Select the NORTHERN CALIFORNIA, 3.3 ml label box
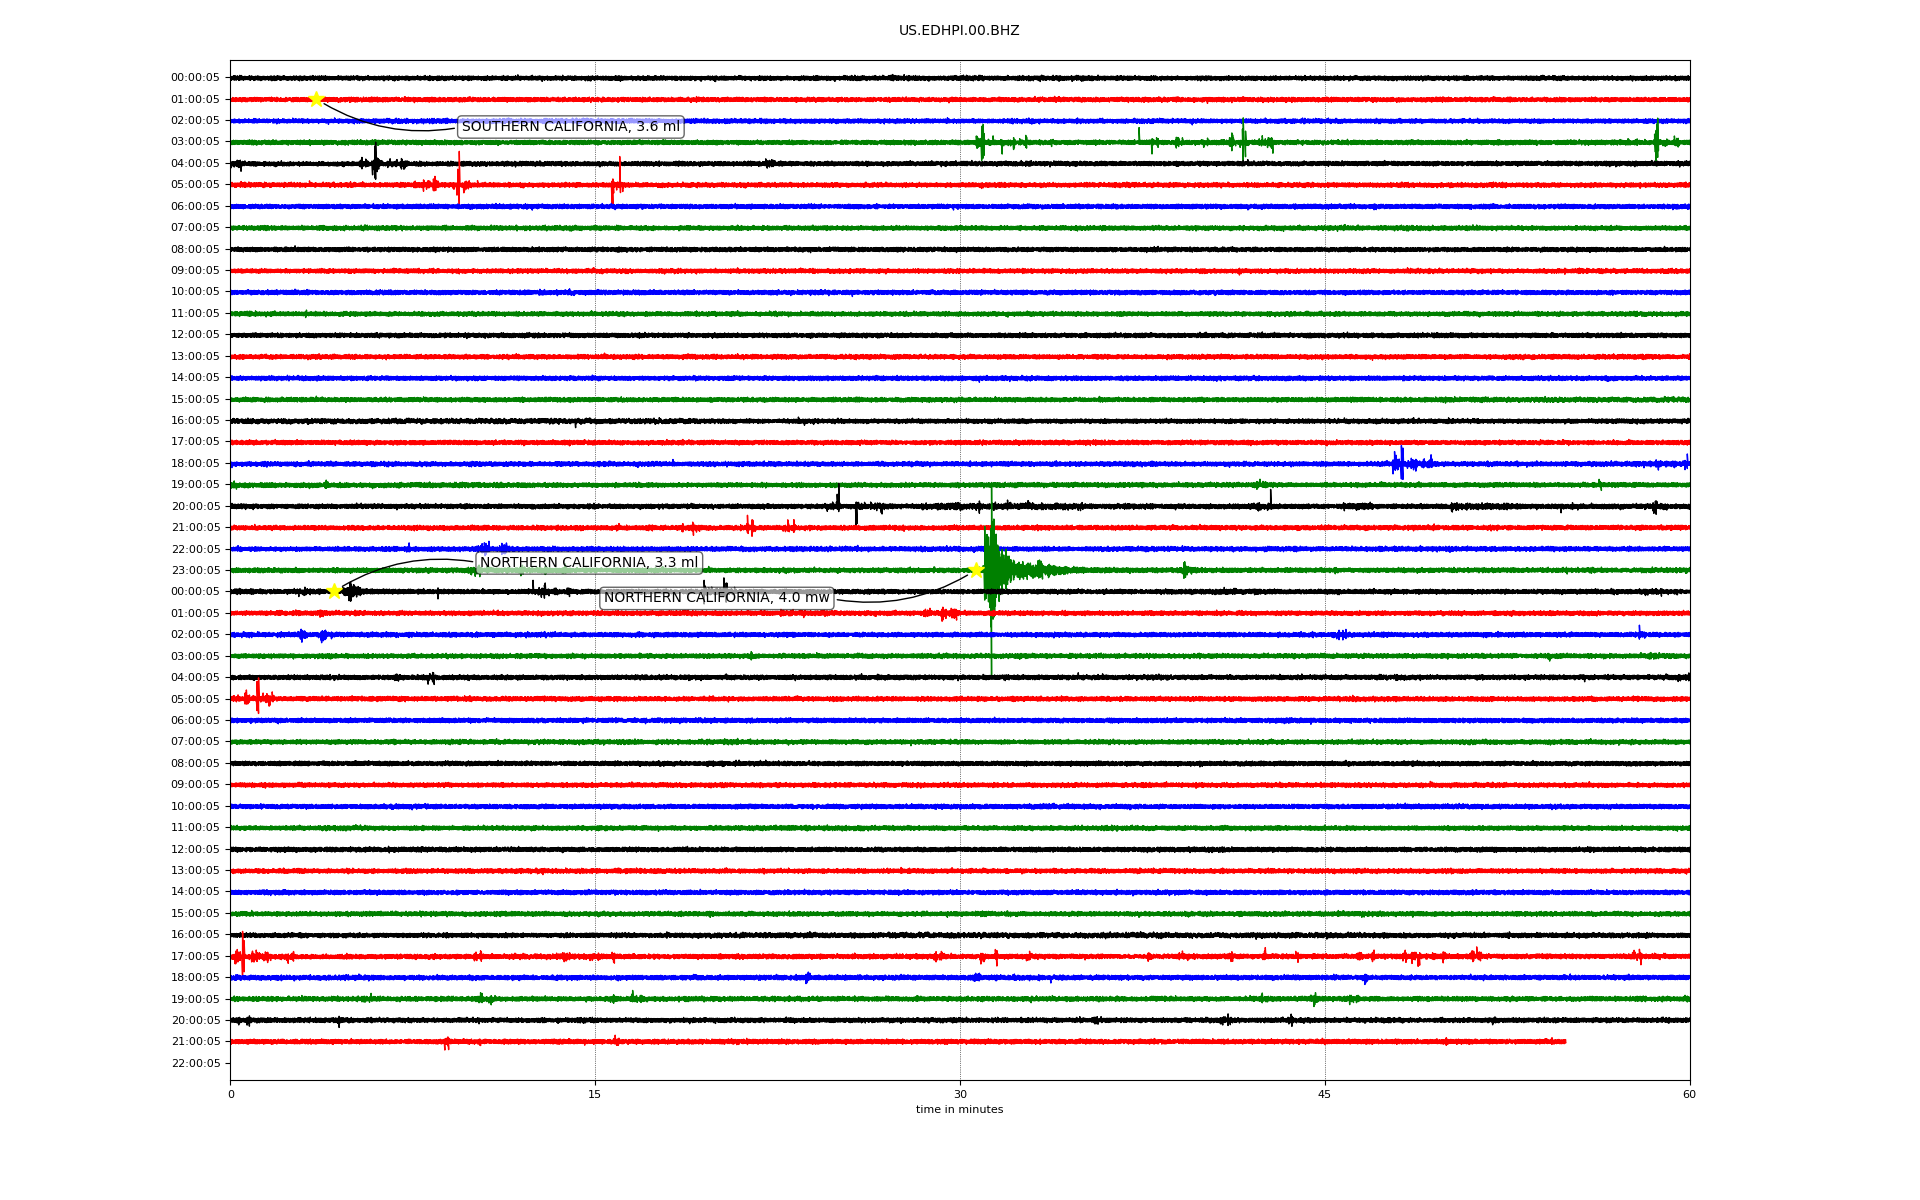 [x=588, y=563]
